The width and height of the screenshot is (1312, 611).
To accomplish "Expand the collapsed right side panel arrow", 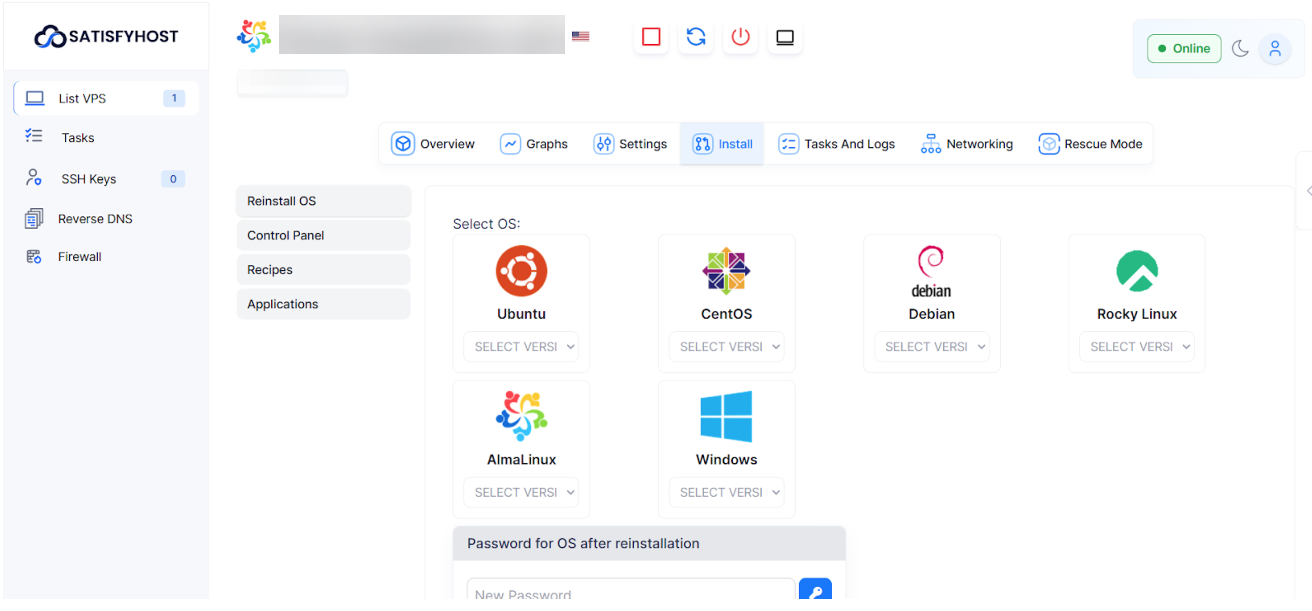I will [x=1308, y=191].
